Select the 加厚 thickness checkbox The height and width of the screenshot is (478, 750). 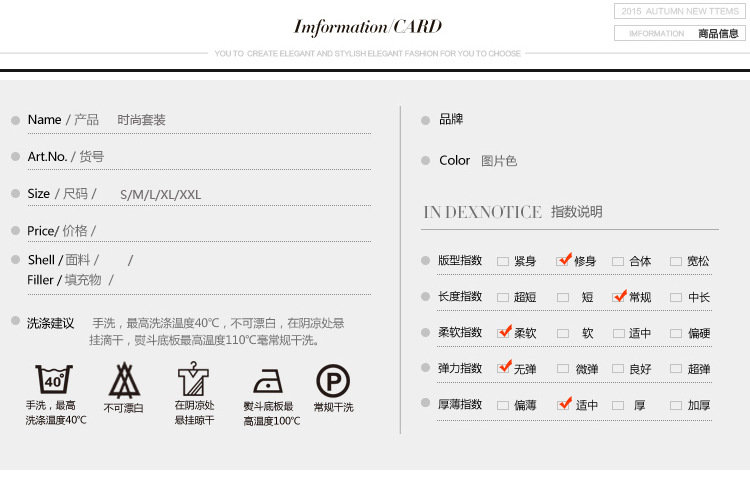tap(676, 405)
